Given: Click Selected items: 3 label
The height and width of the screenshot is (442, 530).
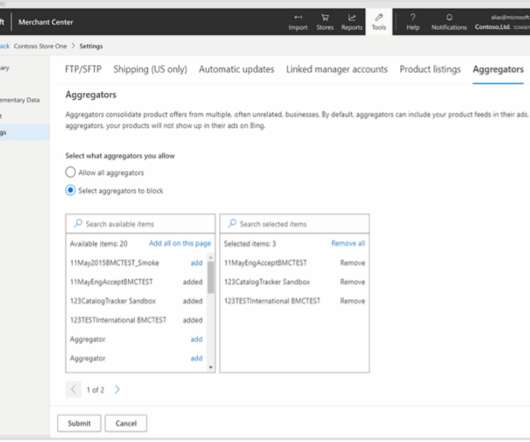Looking at the screenshot, I should 250,244.
